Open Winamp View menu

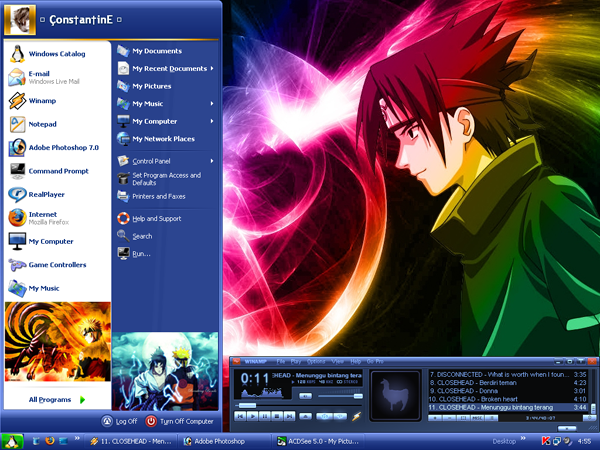coord(337,362)
